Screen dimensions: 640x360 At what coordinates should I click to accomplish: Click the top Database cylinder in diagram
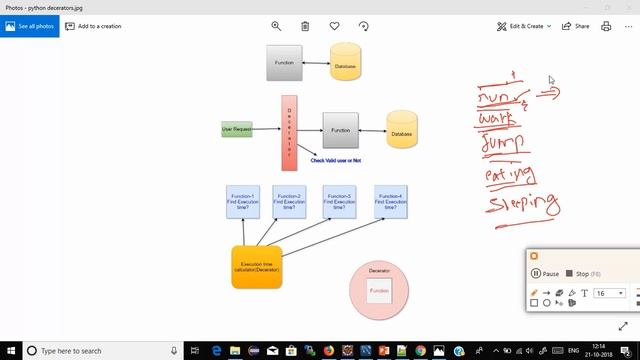345,61
